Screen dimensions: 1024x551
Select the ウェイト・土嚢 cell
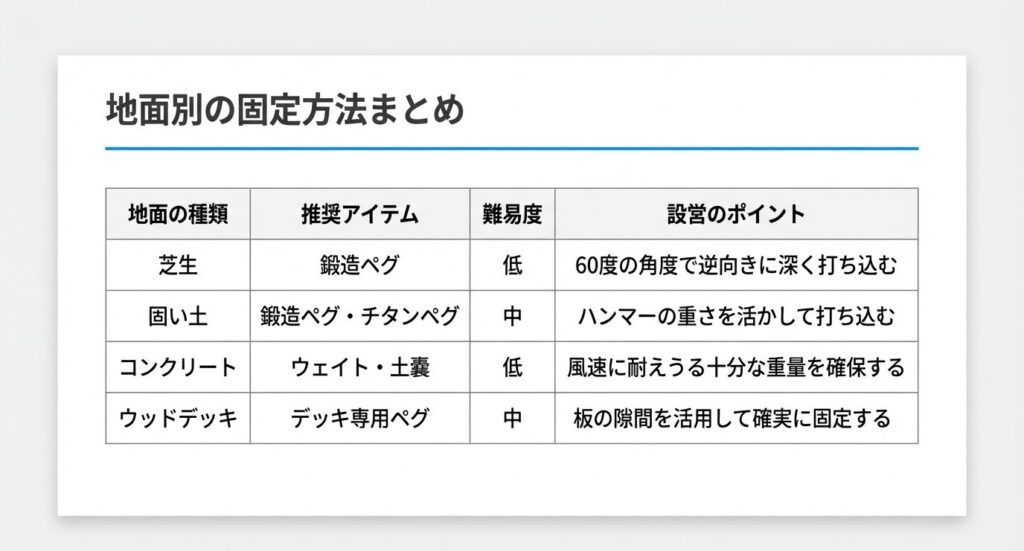tap(360, 367)
